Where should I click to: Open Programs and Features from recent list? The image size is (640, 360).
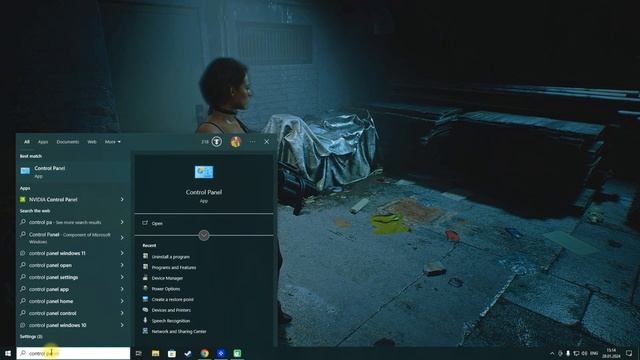(x=169, y=267)
